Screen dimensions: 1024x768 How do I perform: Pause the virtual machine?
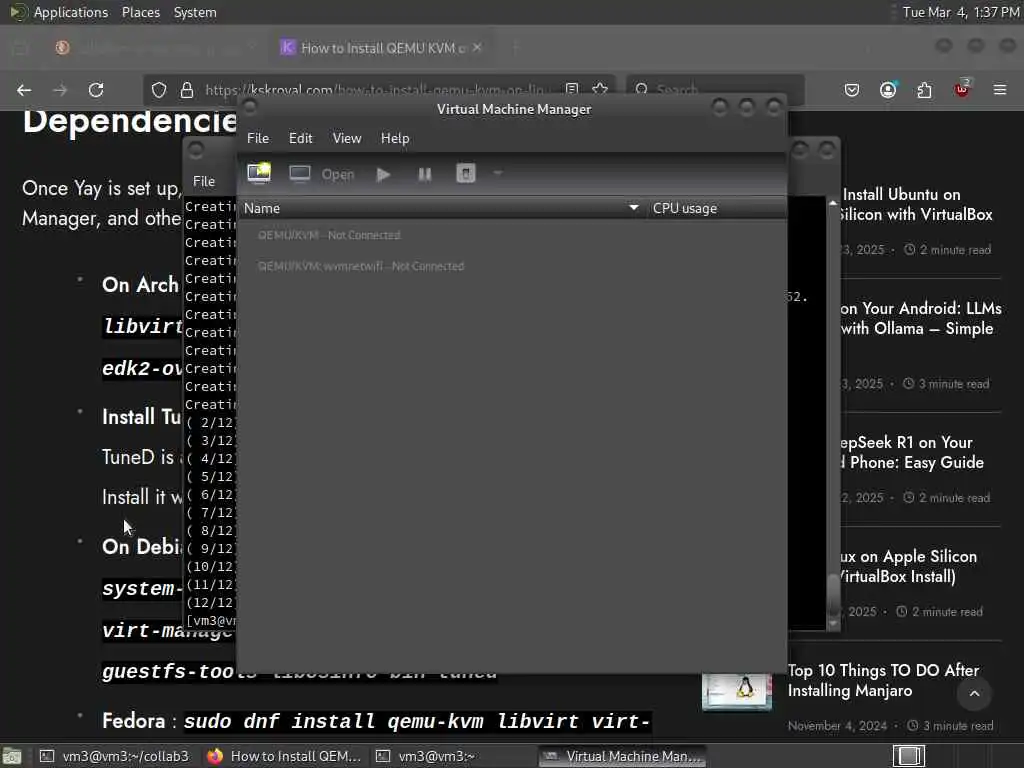coord(424,174)
